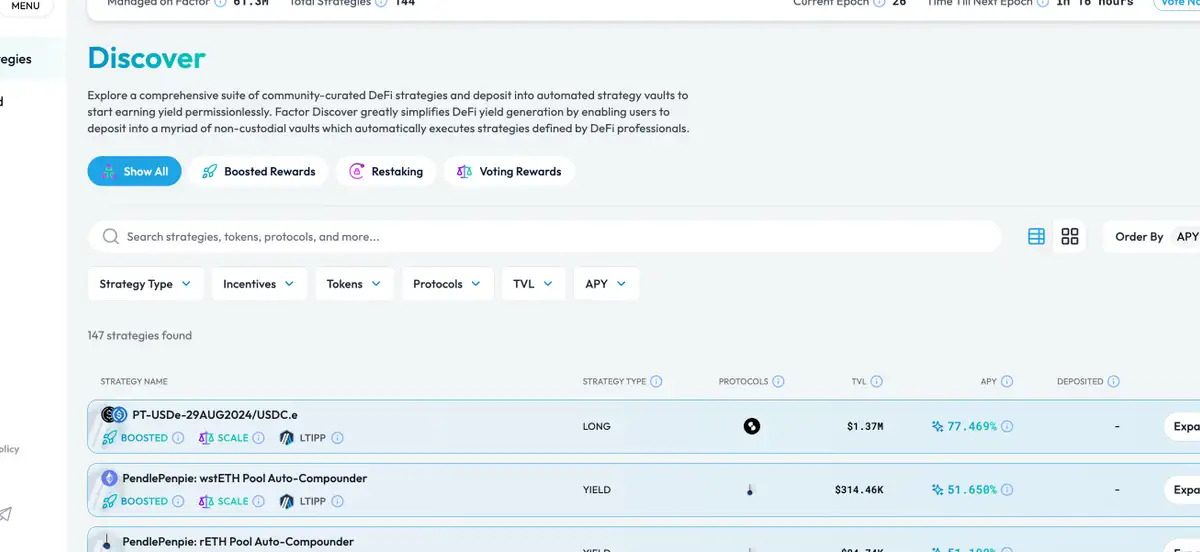Click info icon beside 77.469% APY

(x=1007, y=426)
